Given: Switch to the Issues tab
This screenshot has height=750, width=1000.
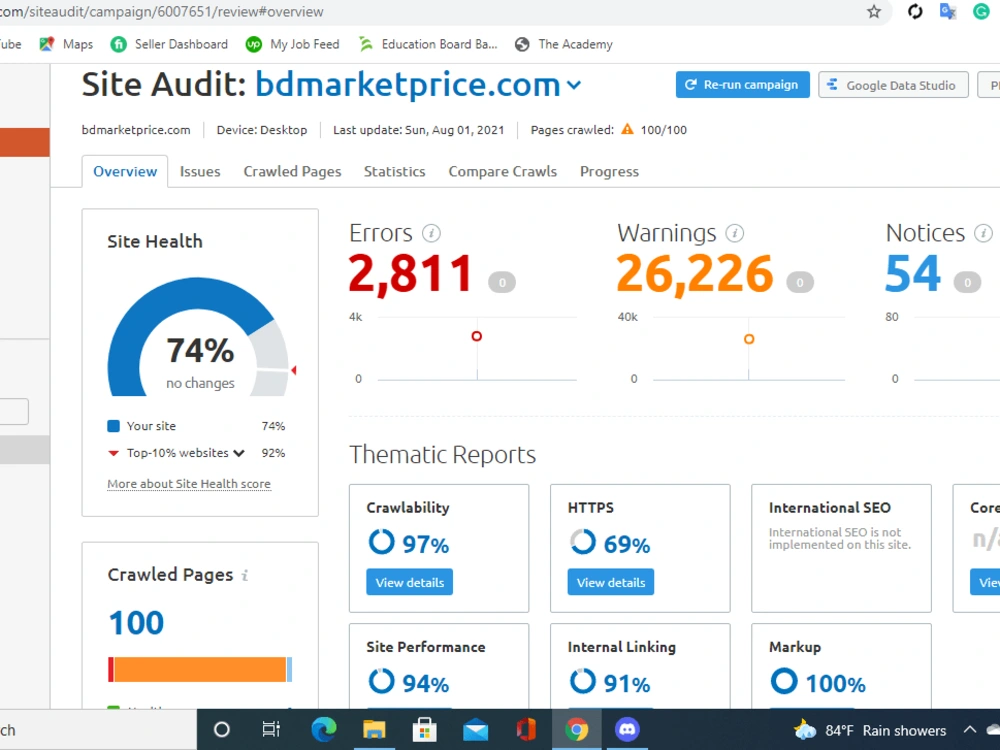Looking at the screenshot, I should (x=200, y=172).
